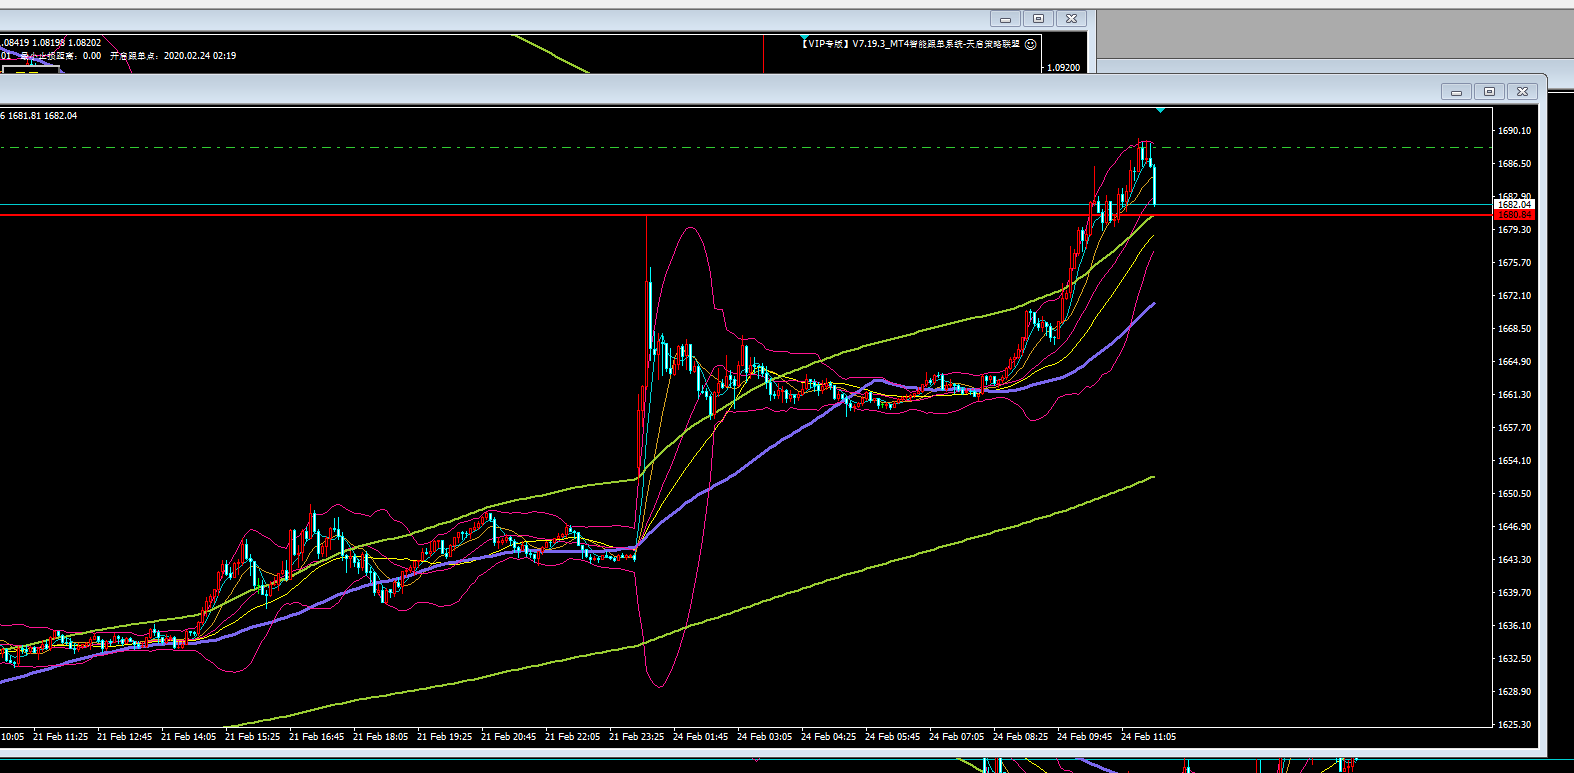Click the 1632.50 price scale label
The image size is (1574, 773).
coord(1514,659)
